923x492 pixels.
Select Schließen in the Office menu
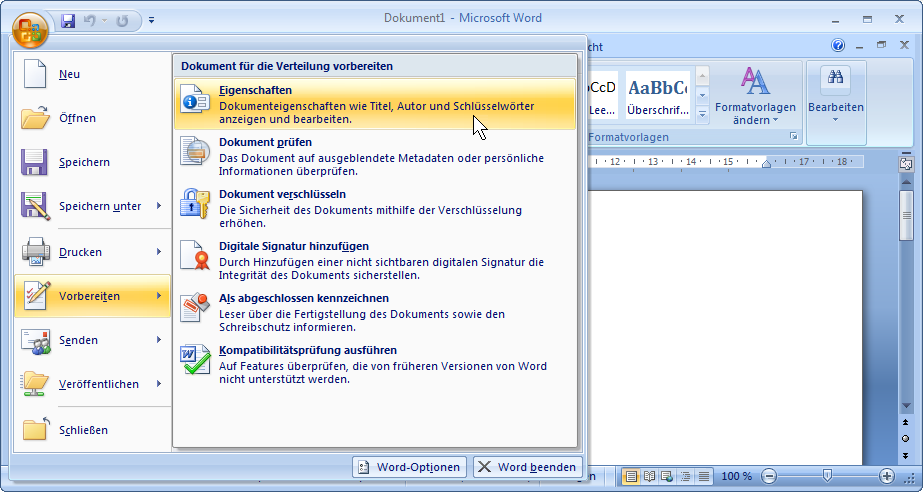coord(83,430)
